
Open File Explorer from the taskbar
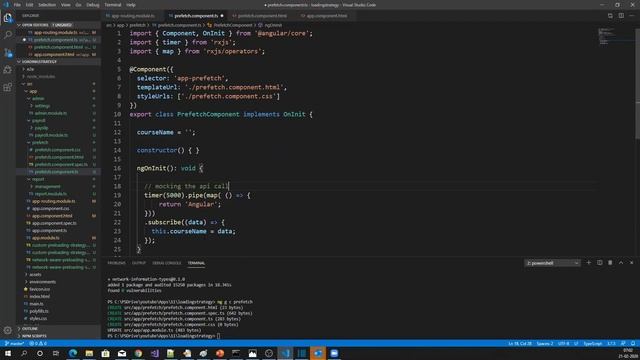[89, 353]
